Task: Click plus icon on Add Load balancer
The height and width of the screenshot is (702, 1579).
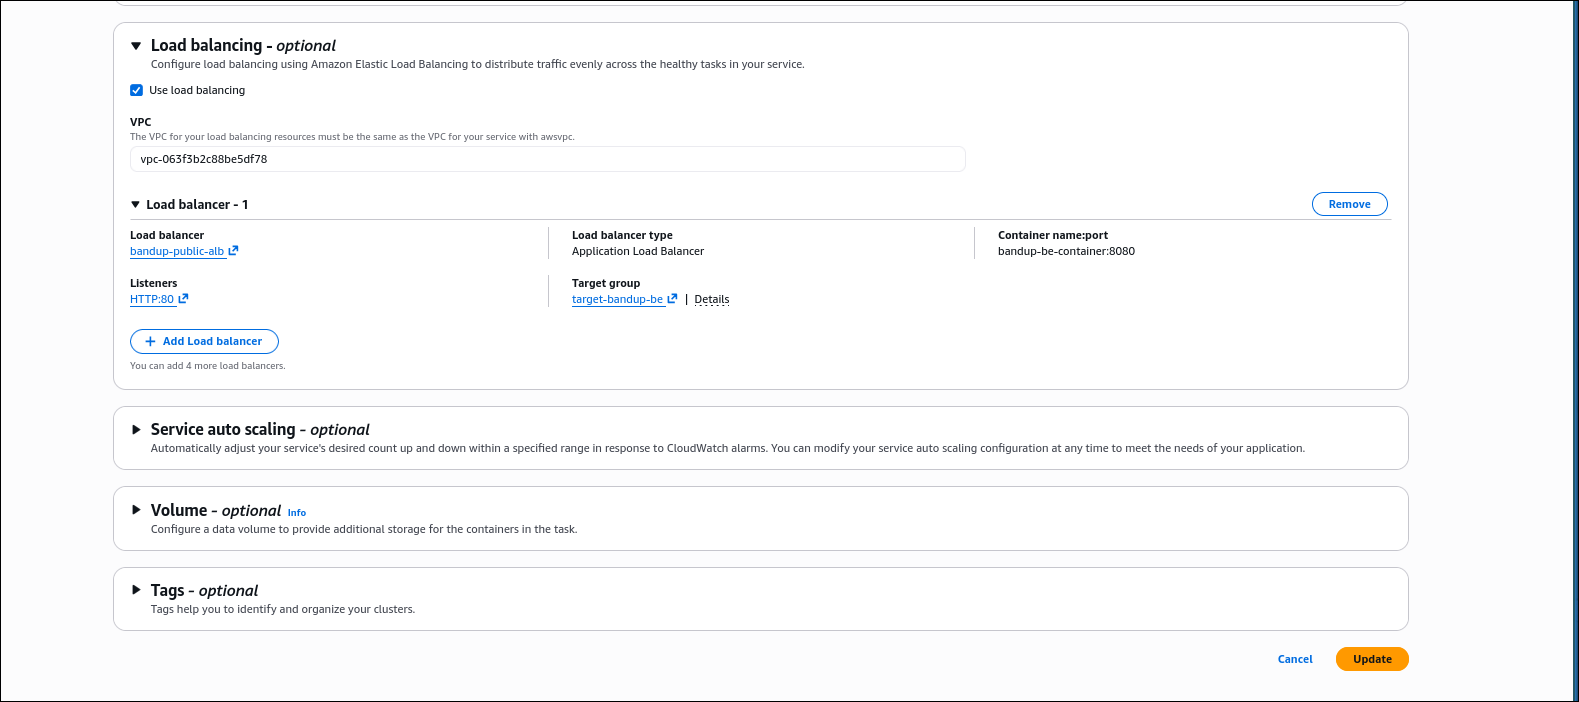Action: click(150, 341)
